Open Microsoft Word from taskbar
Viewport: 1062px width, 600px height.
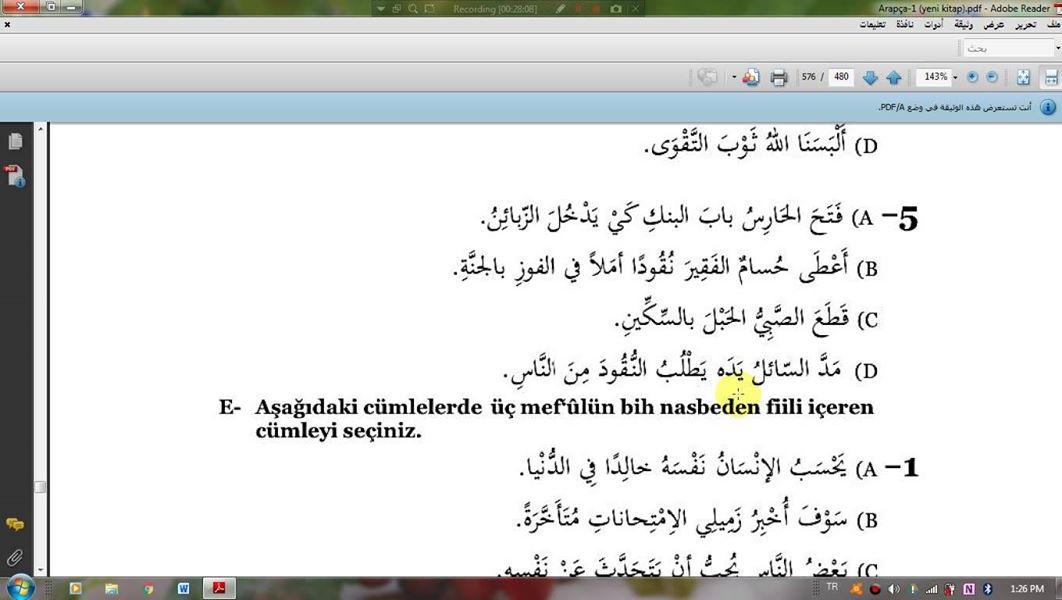[x=183, y=588]
